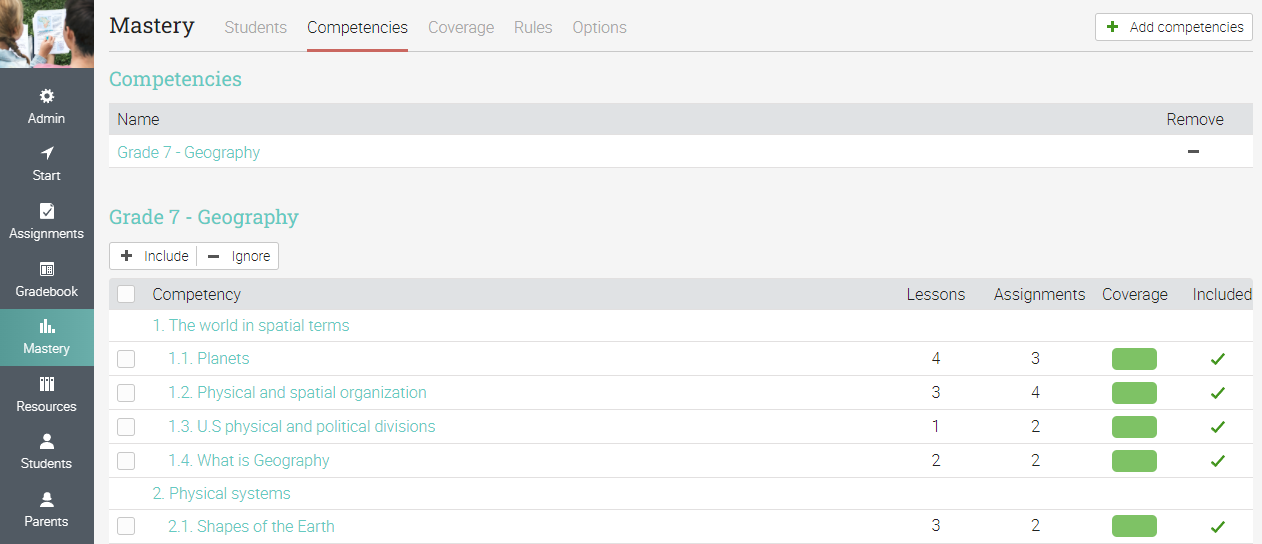Open the Gradebook icon in sidebar
Screen dimensions: 1262x544
[x=47, y=270]
